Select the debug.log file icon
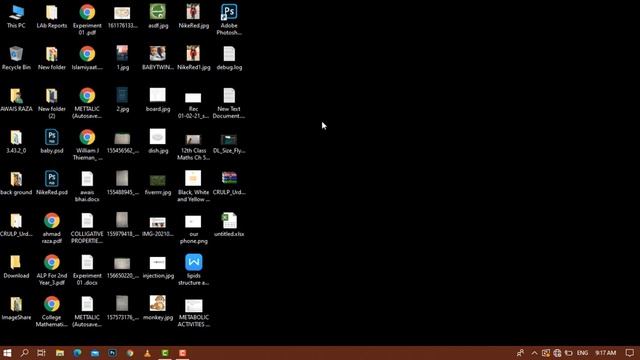Viewport: 640px width, 360px height. (x=229, y=58)
